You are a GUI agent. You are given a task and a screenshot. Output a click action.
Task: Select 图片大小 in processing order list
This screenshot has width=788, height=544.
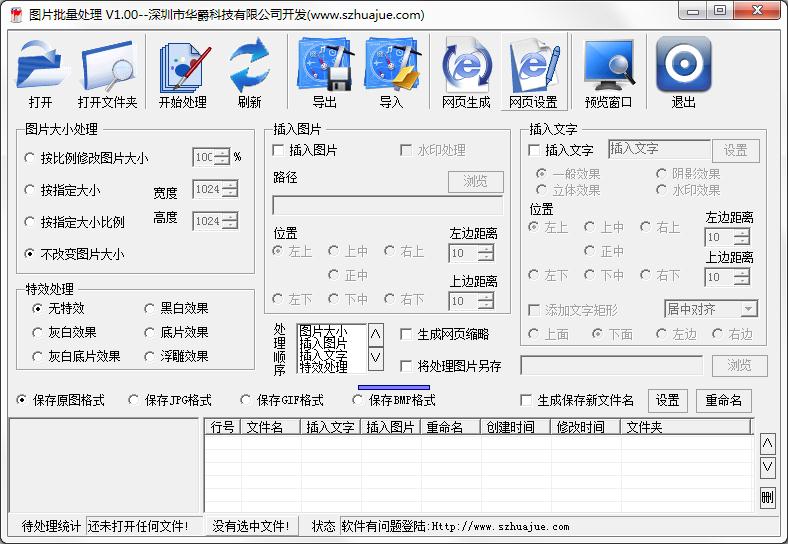(323, 331)
